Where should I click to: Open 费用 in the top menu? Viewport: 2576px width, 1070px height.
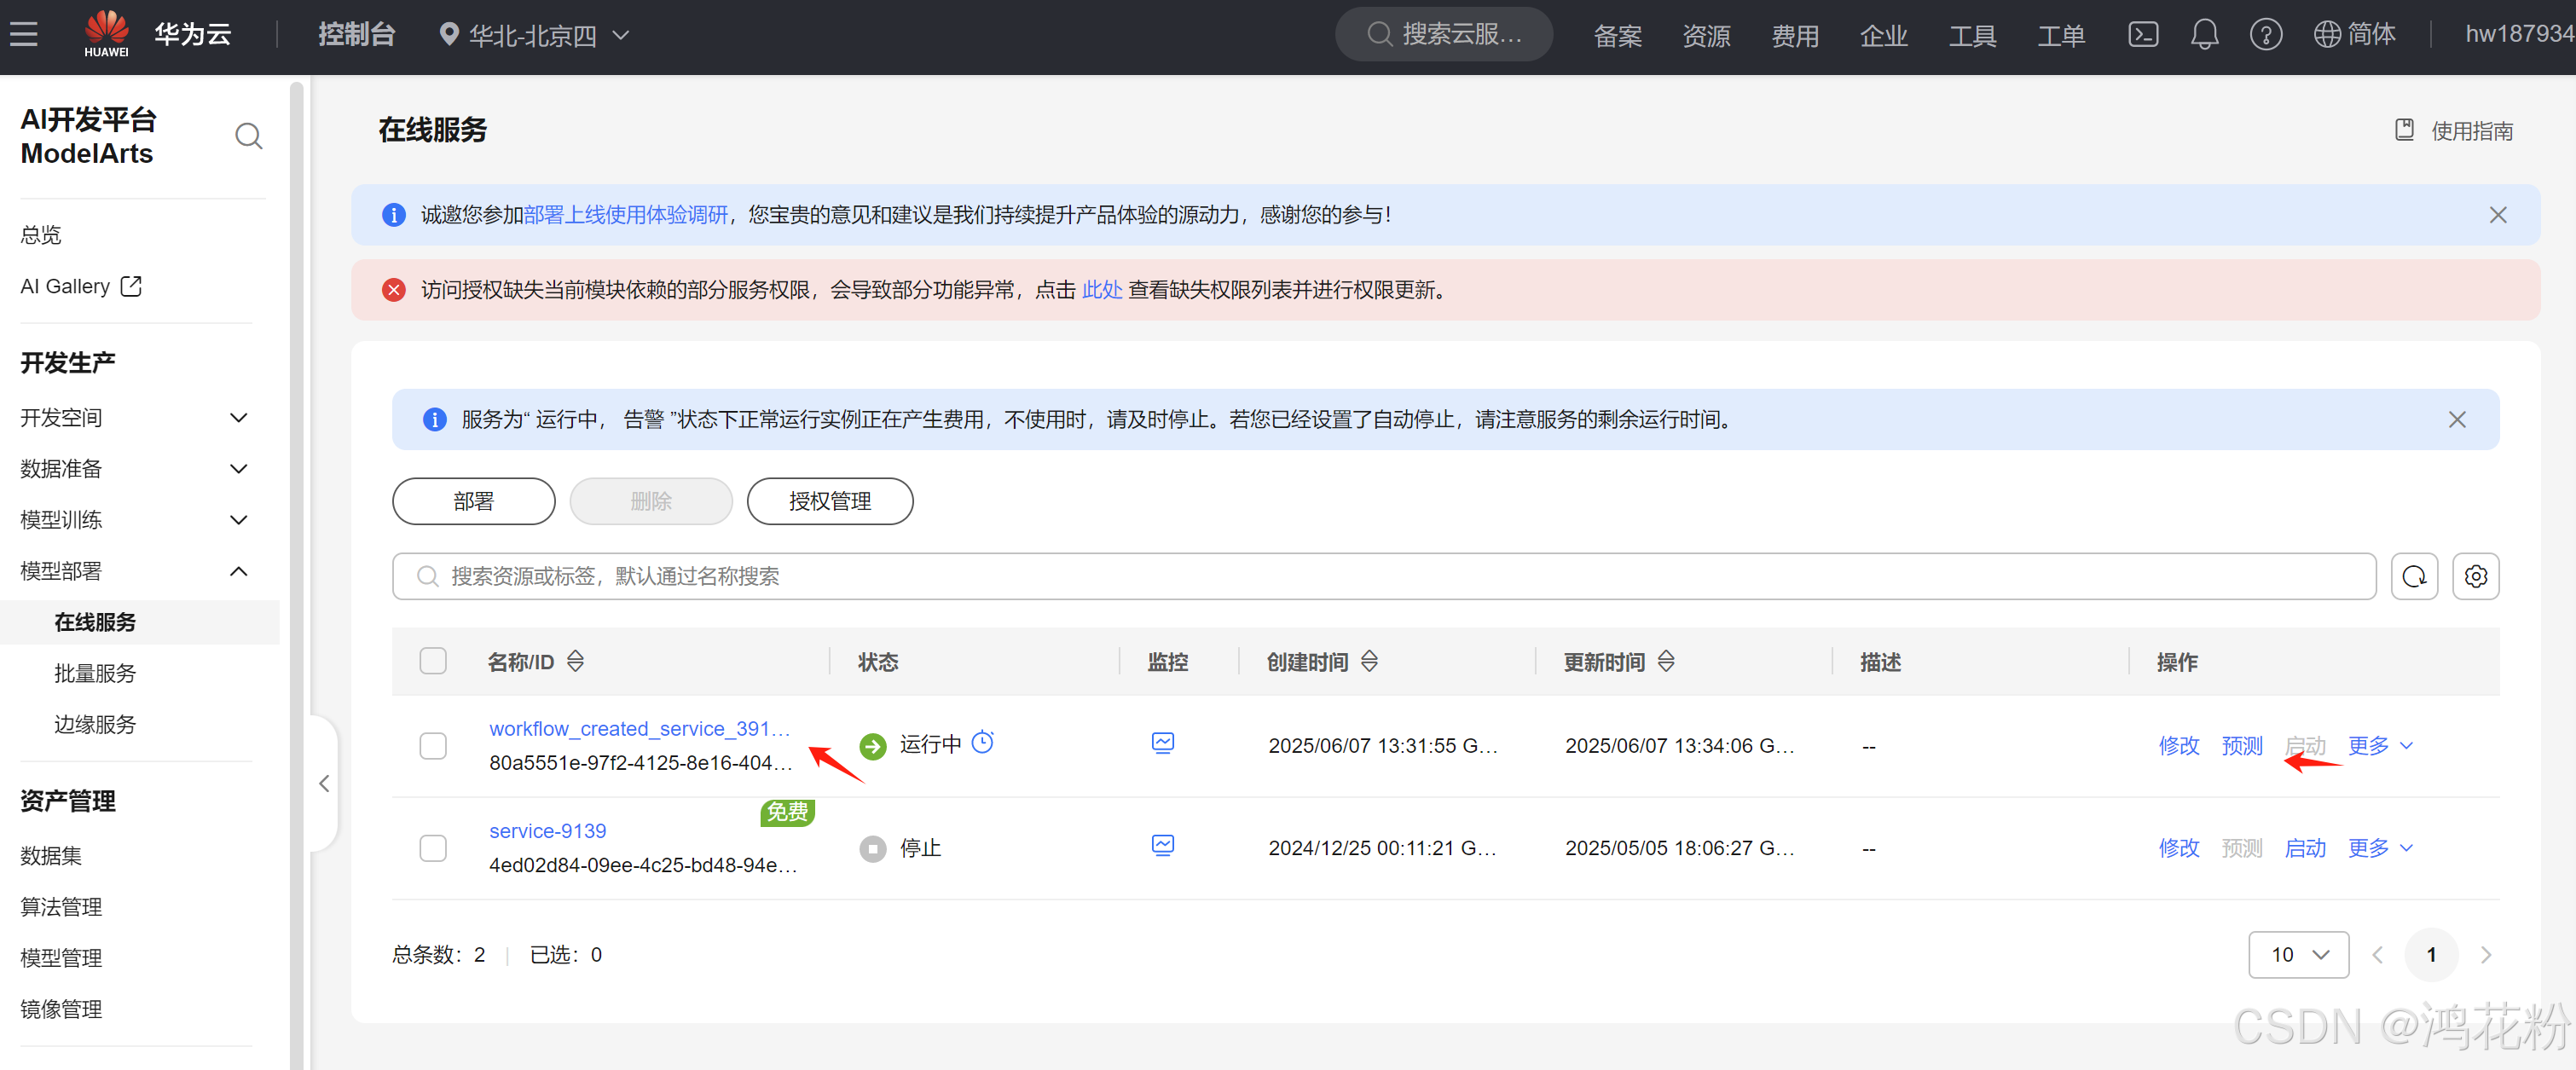(x=1794, y=36)
